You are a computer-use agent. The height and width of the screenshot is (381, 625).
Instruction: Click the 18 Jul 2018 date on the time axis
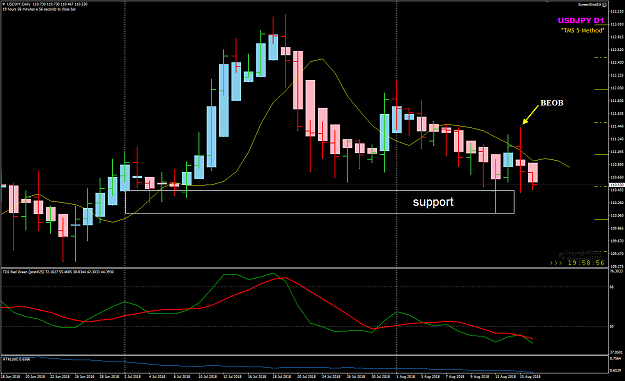281,376
